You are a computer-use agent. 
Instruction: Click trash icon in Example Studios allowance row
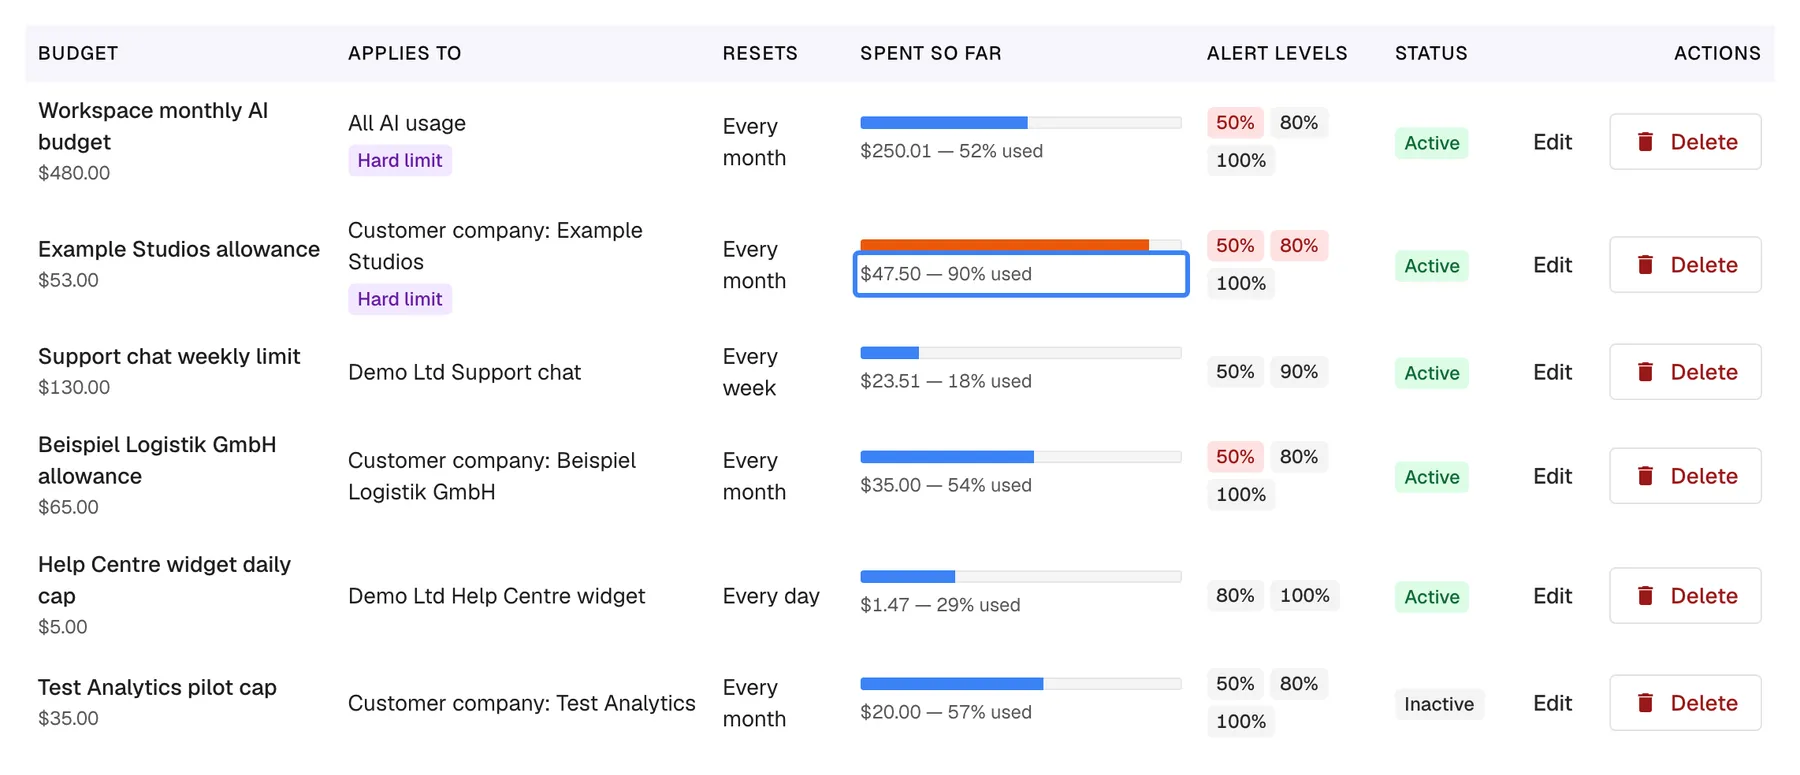(x=1645, y=265)
